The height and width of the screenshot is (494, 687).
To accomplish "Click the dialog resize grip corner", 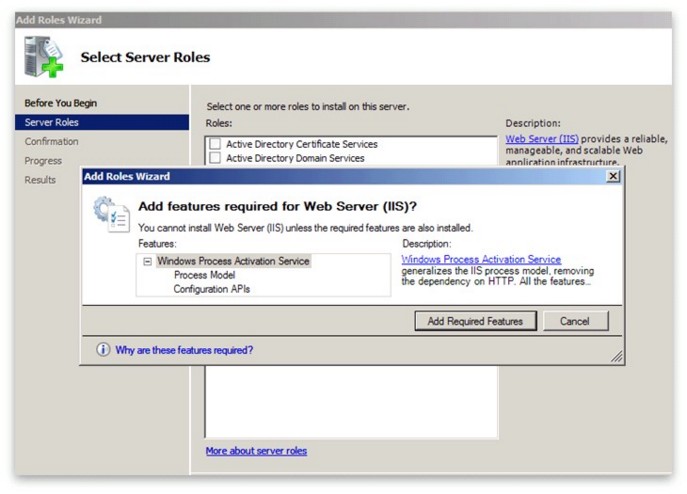I will (616, 357).
